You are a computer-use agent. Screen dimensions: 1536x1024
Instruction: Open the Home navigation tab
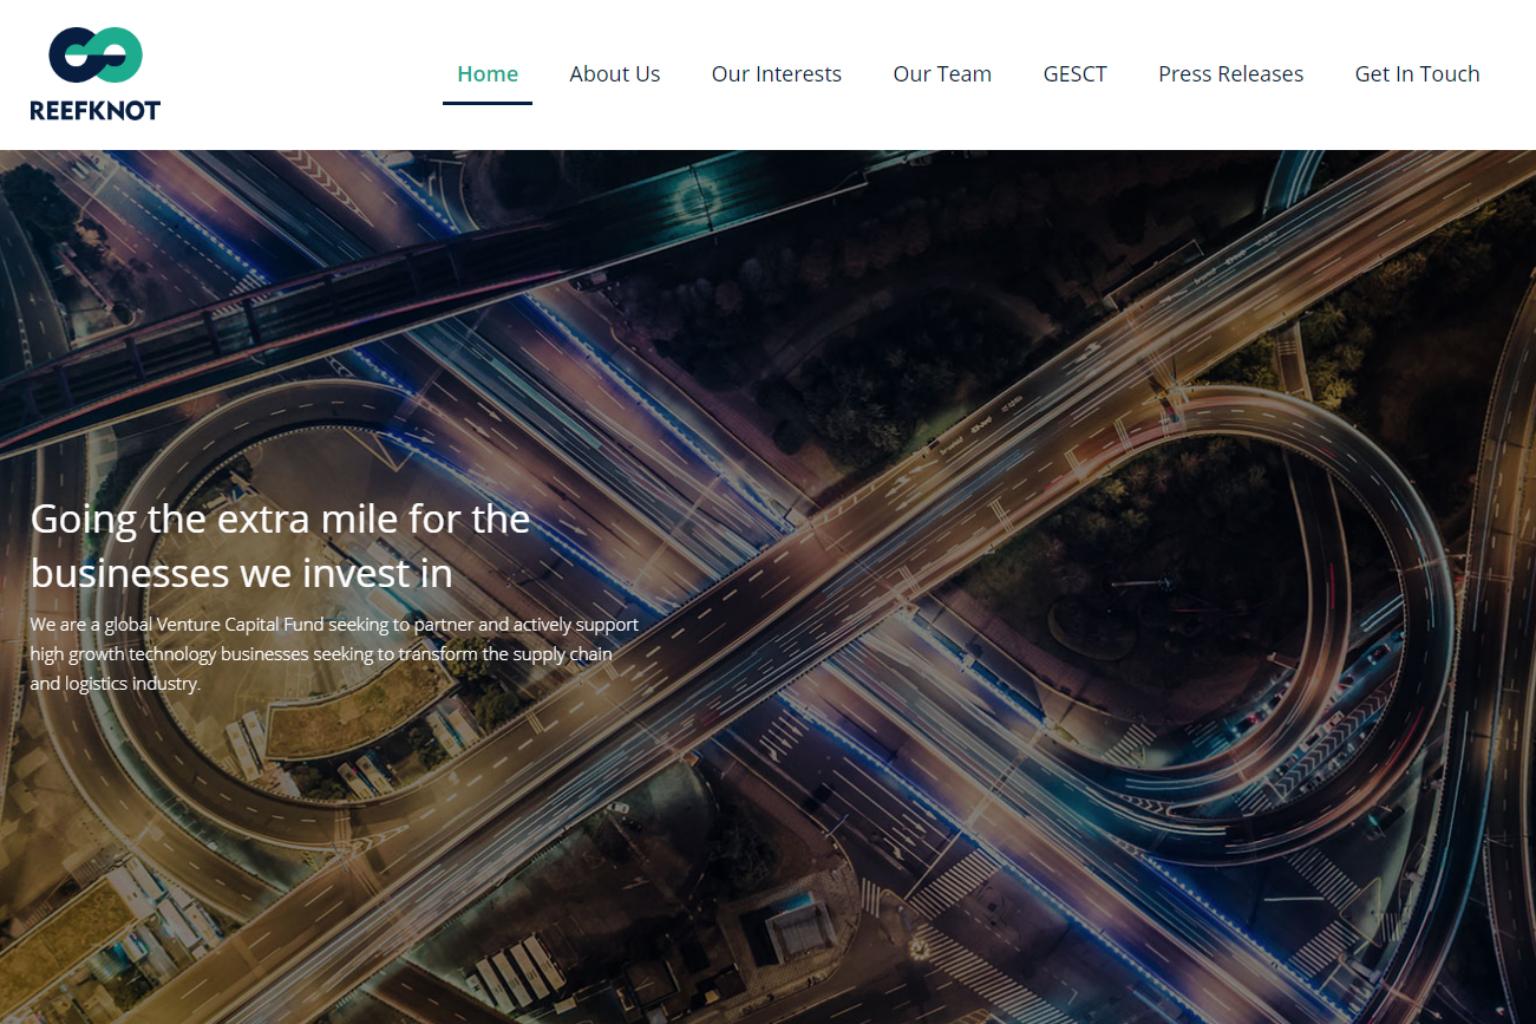tap(487, 74)
